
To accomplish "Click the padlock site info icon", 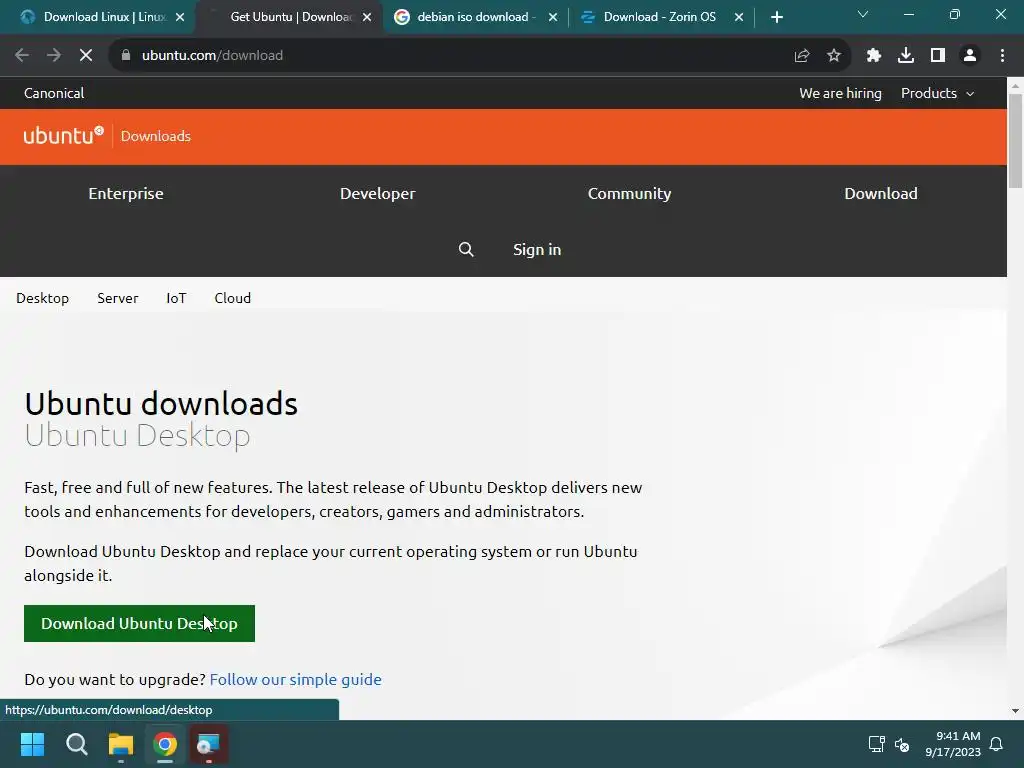I will [x=126, y=56].
